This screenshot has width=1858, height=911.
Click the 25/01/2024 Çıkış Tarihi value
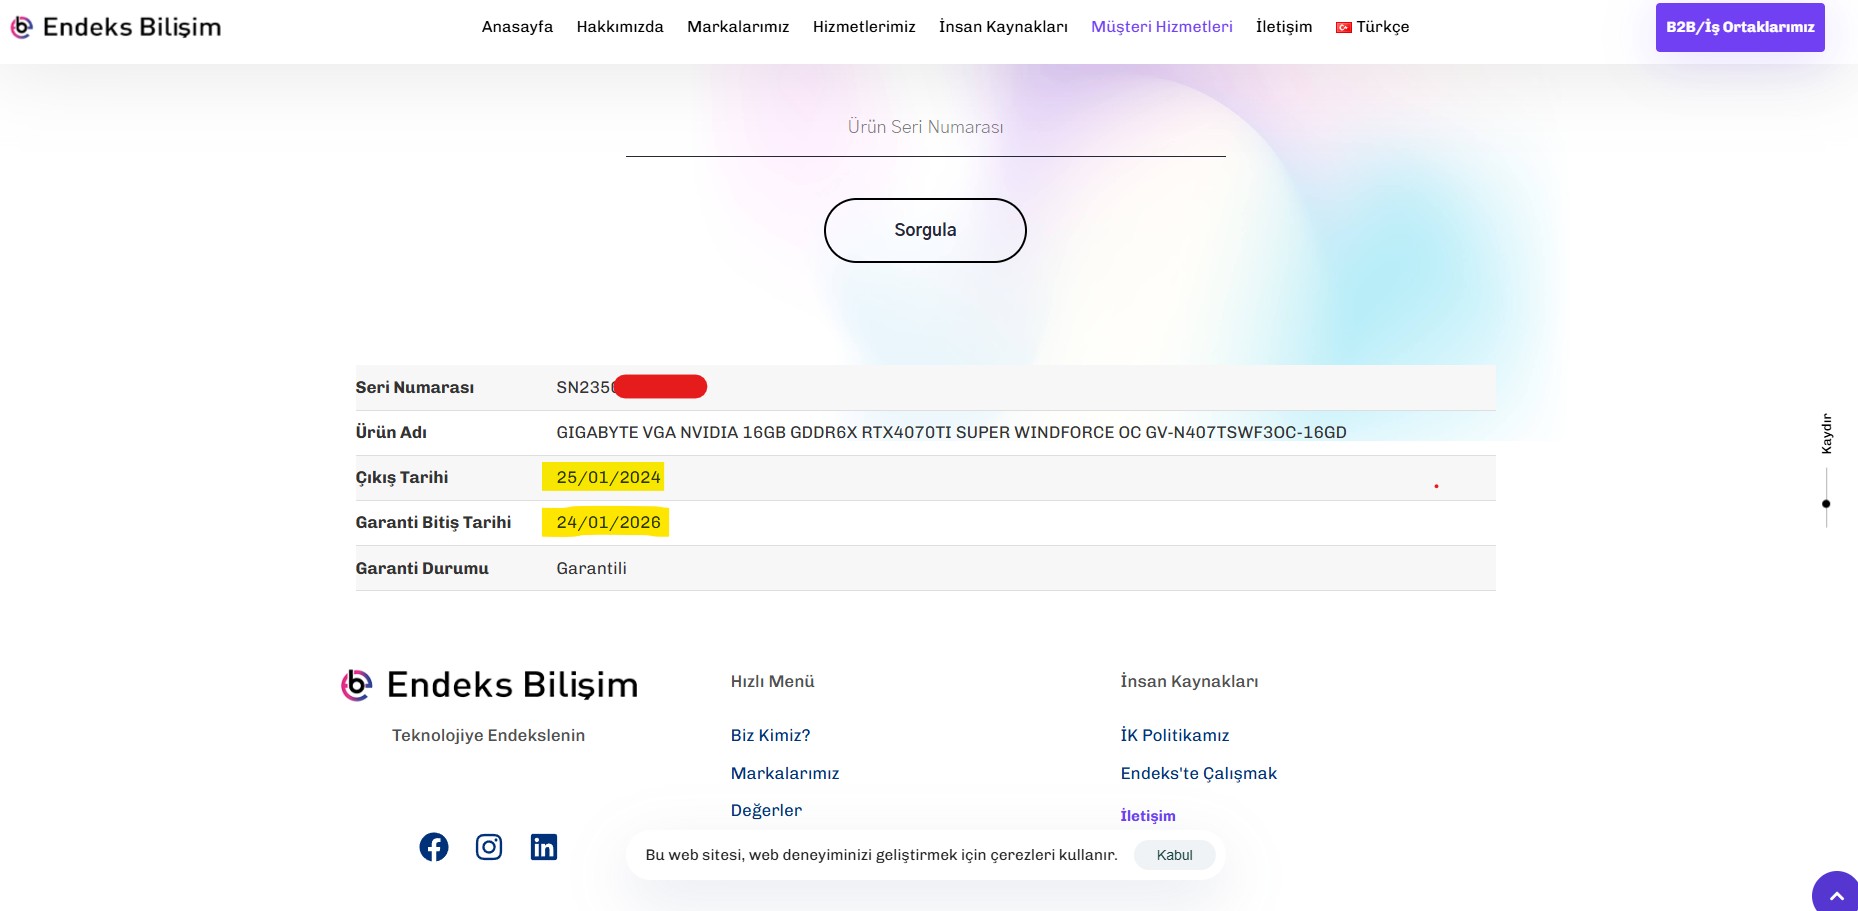[608, 477]
